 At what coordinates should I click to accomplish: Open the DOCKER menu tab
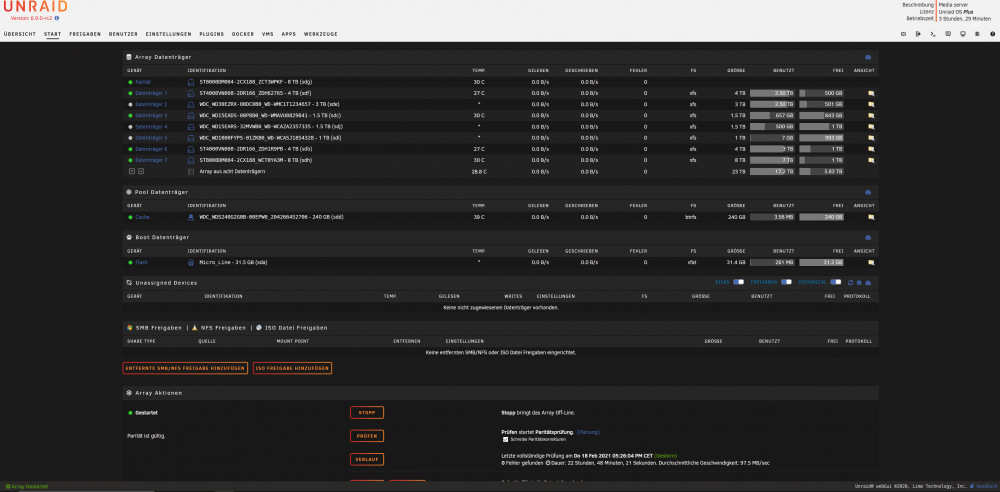[243, 34]
